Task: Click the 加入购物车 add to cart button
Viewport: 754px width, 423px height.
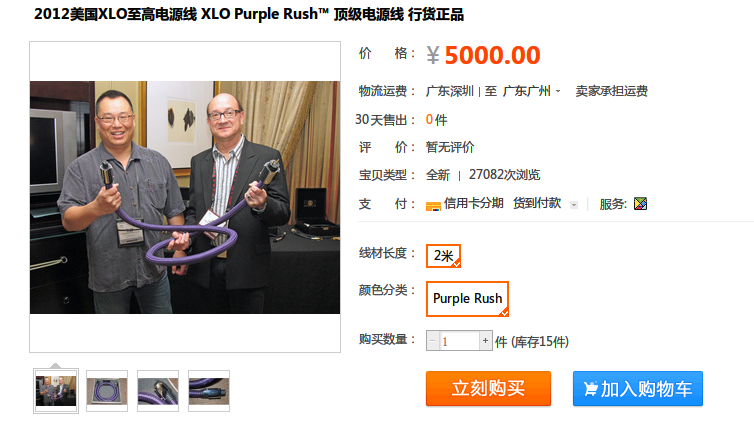Action: (638, 388)
